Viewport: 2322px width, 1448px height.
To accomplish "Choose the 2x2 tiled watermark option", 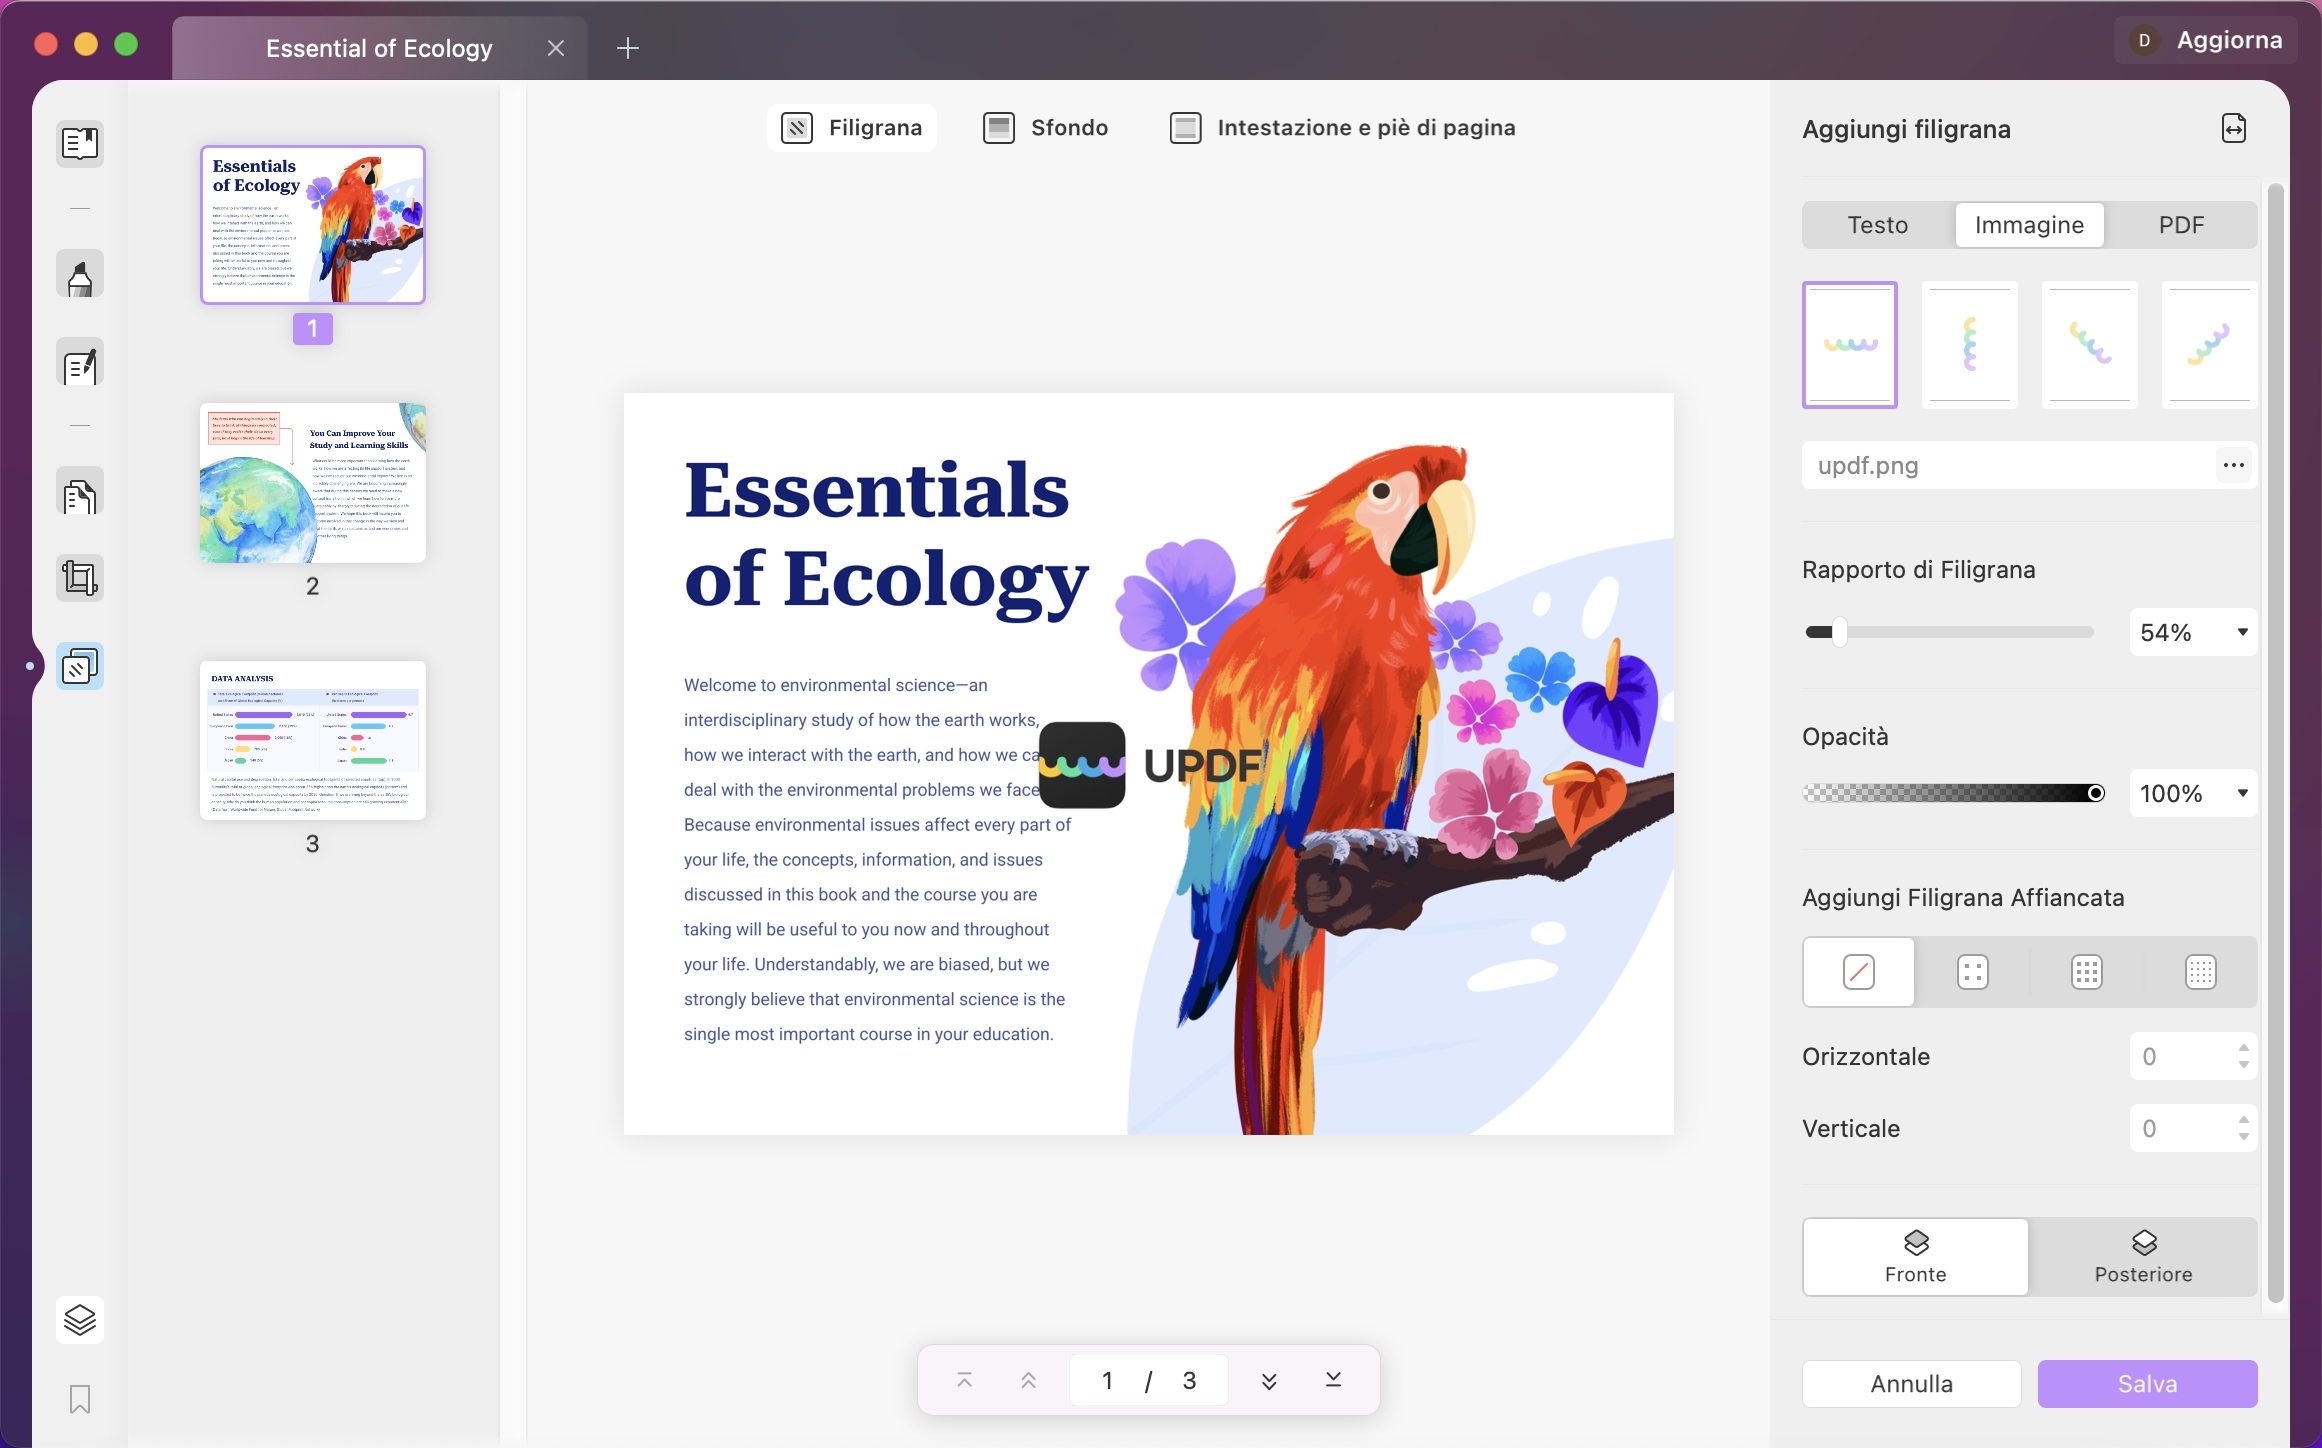I will [x=1972, y=971].
